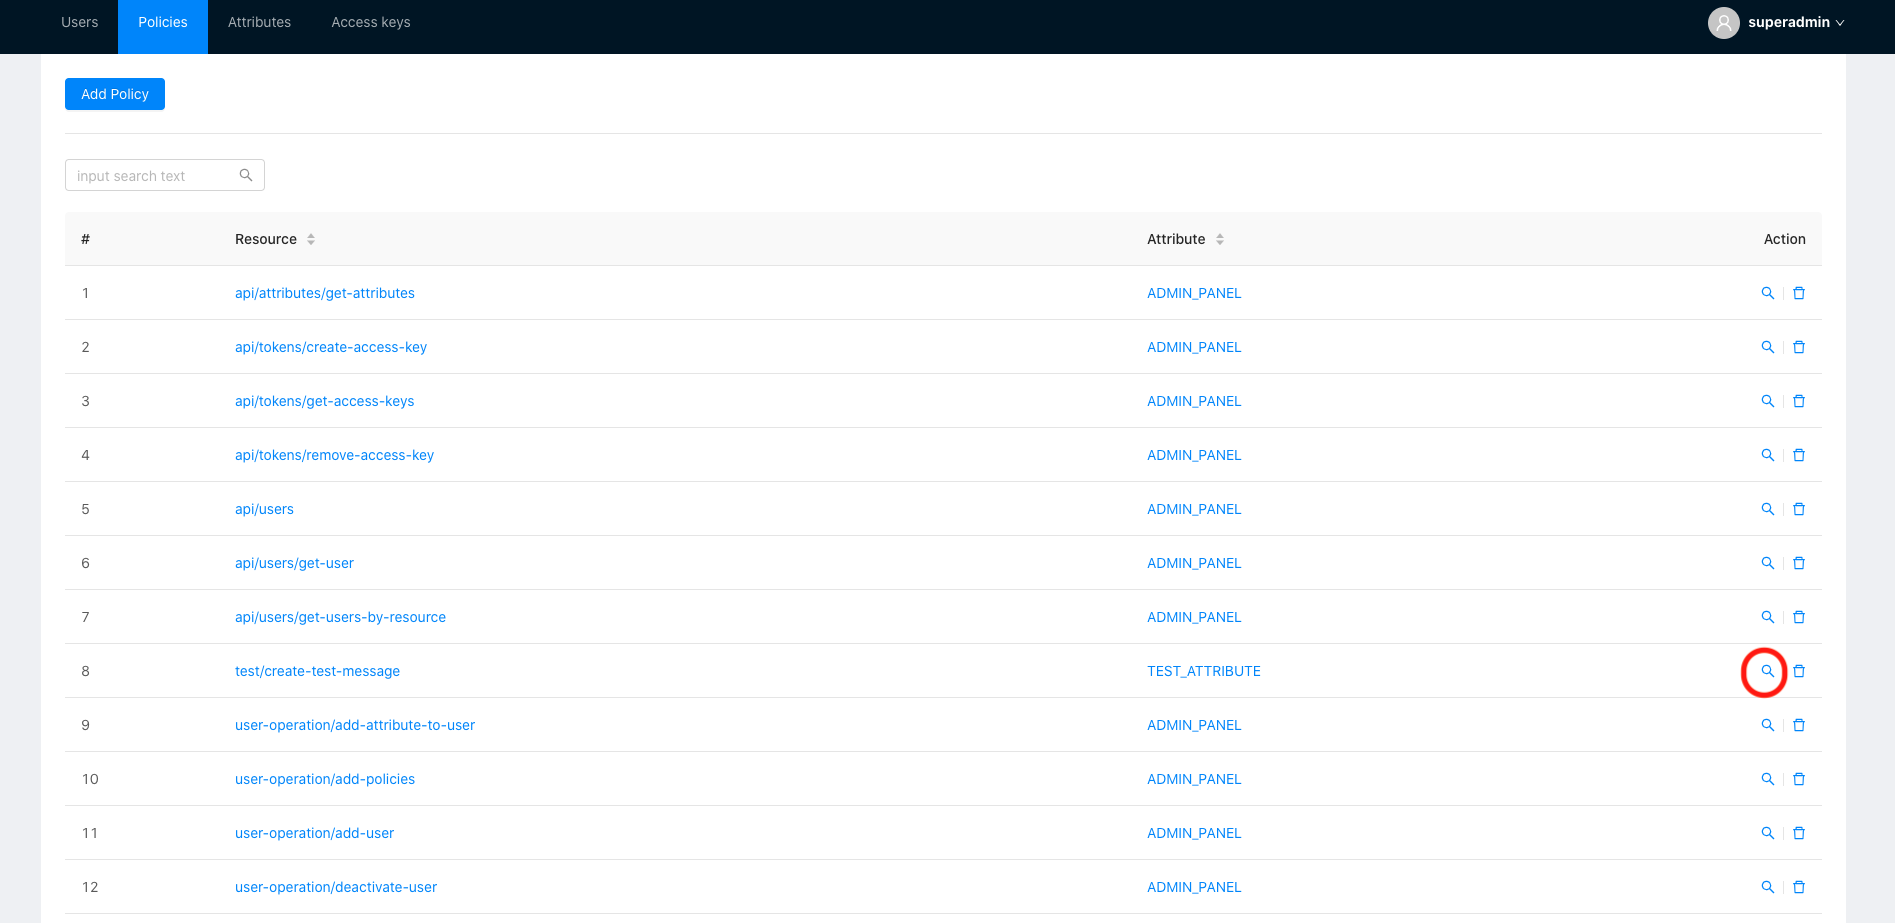Delete the test/create-test-message policy
1895x923 pixels.
tap(1799, 671)
